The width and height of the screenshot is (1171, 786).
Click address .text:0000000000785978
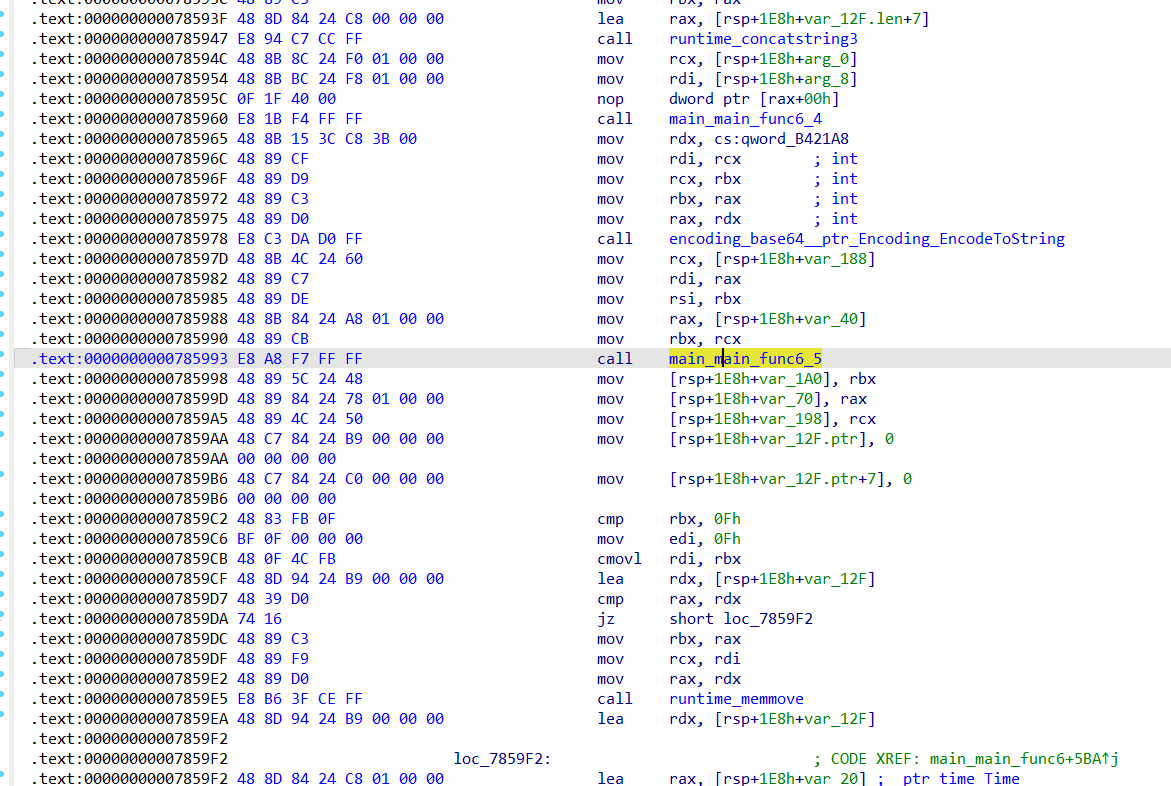coord(129,239)
